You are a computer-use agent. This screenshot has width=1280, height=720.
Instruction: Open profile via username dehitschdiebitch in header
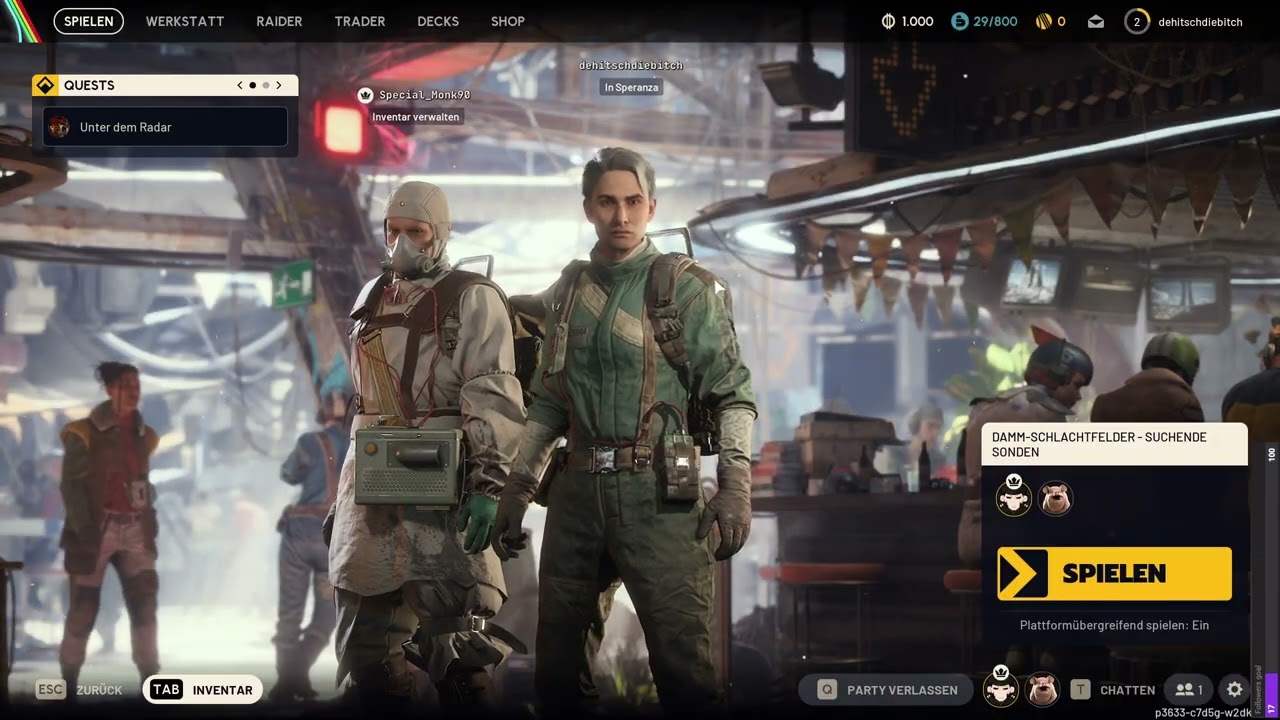tap(1200, 21)
